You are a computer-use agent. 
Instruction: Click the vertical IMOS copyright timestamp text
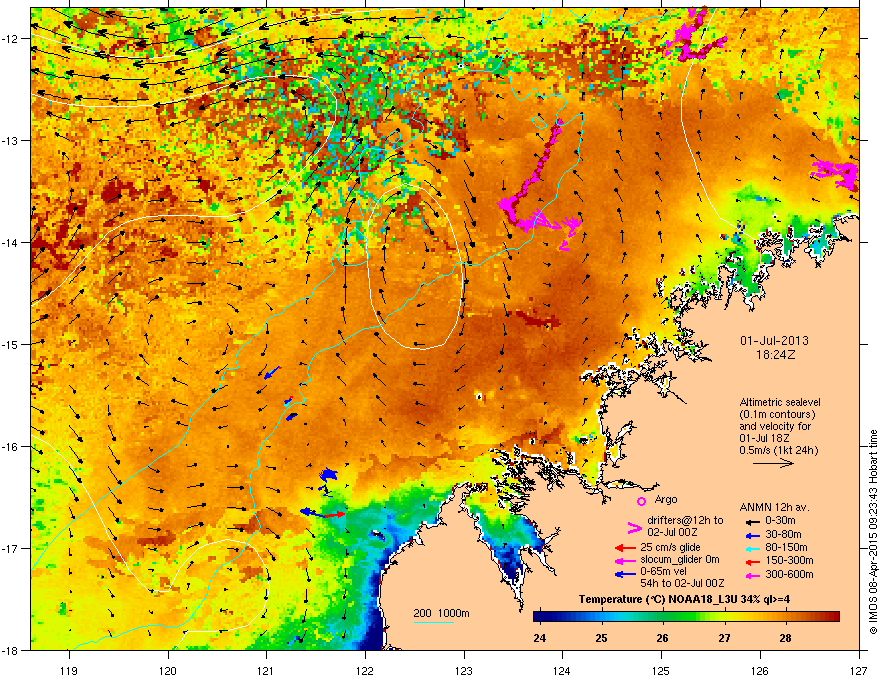click(x=873, y=532)
